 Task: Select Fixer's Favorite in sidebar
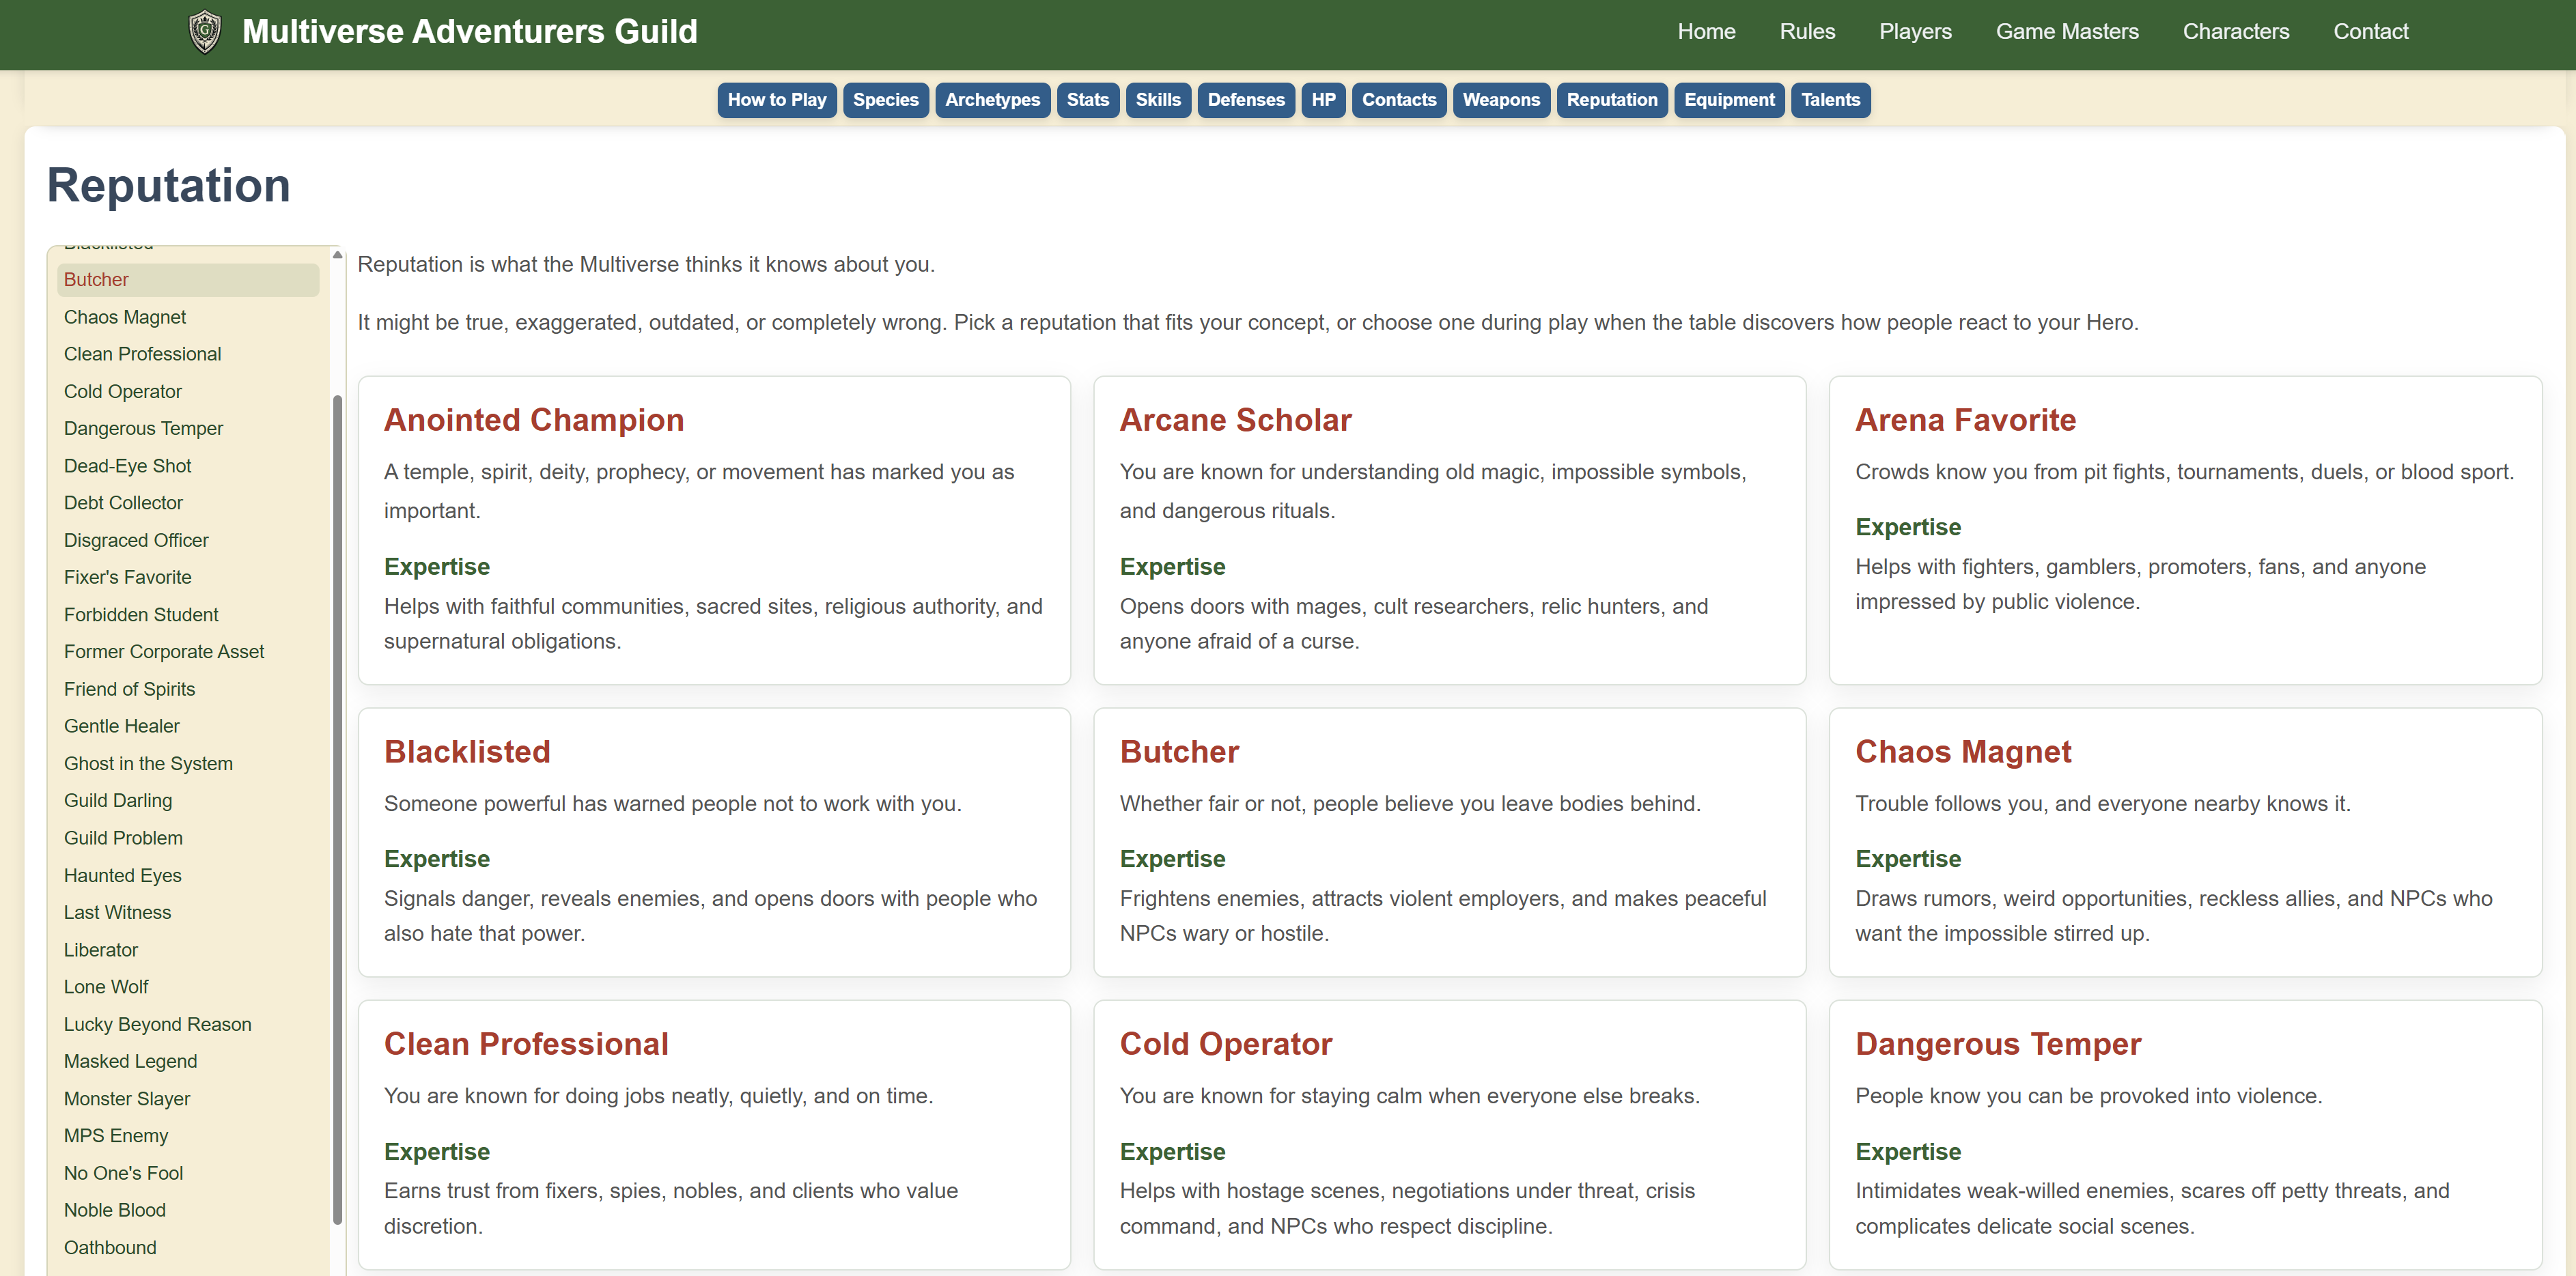[188, 577]
